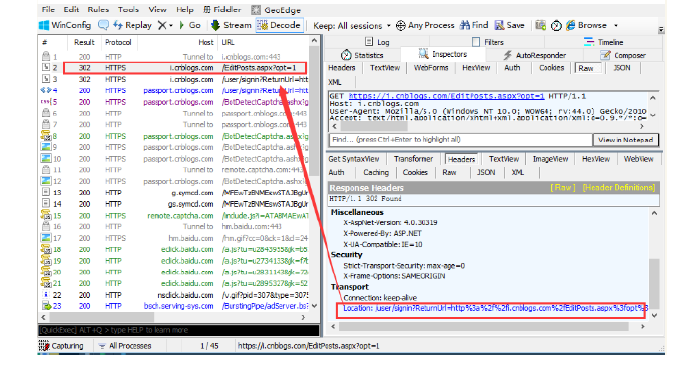Select the Transformer tab
This screenshot has height=367, width=697.
click(x=413, y=159)
